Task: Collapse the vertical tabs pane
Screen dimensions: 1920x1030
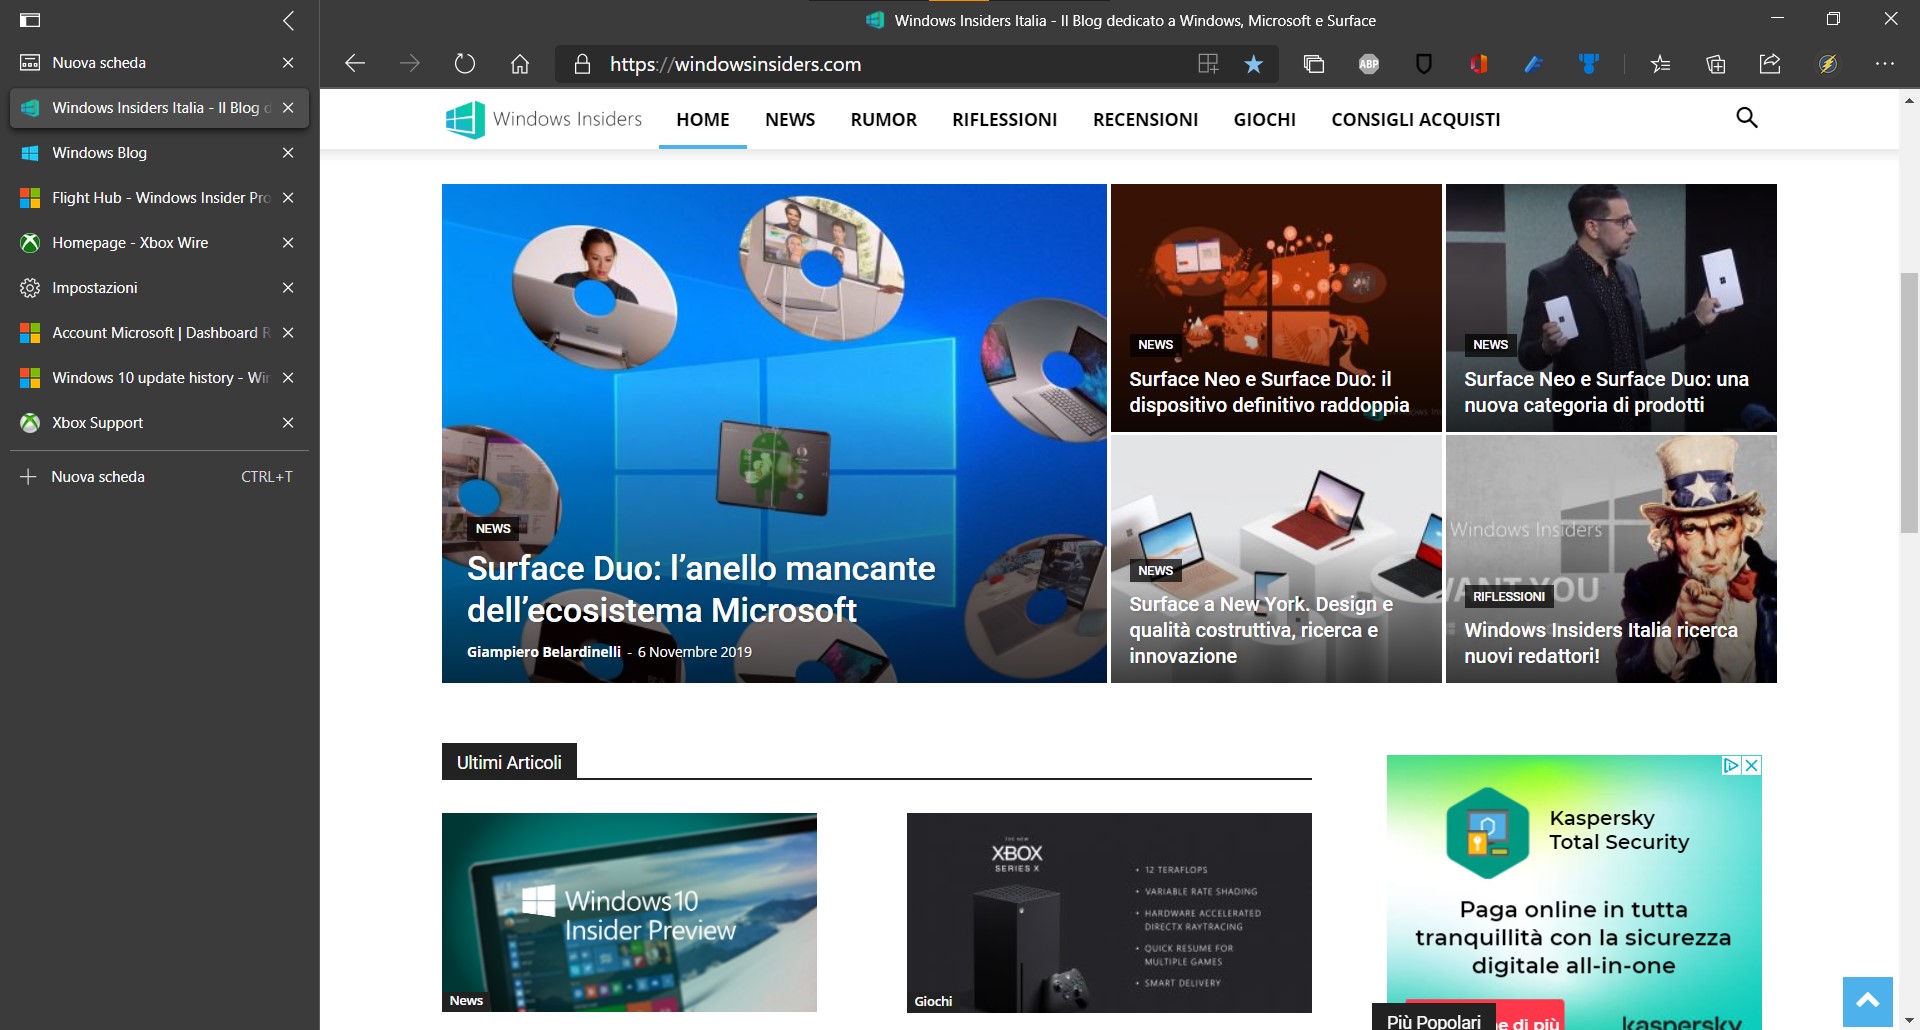Action: [288, 20]
